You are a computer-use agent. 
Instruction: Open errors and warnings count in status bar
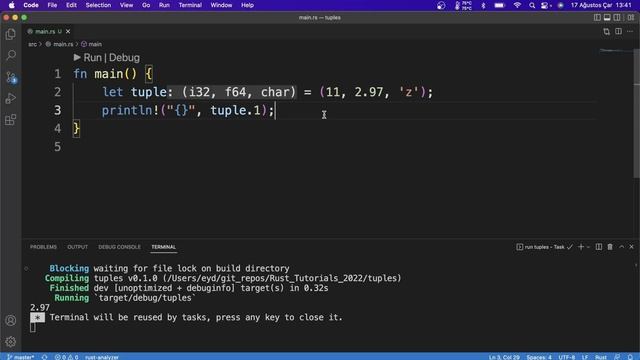67,357
